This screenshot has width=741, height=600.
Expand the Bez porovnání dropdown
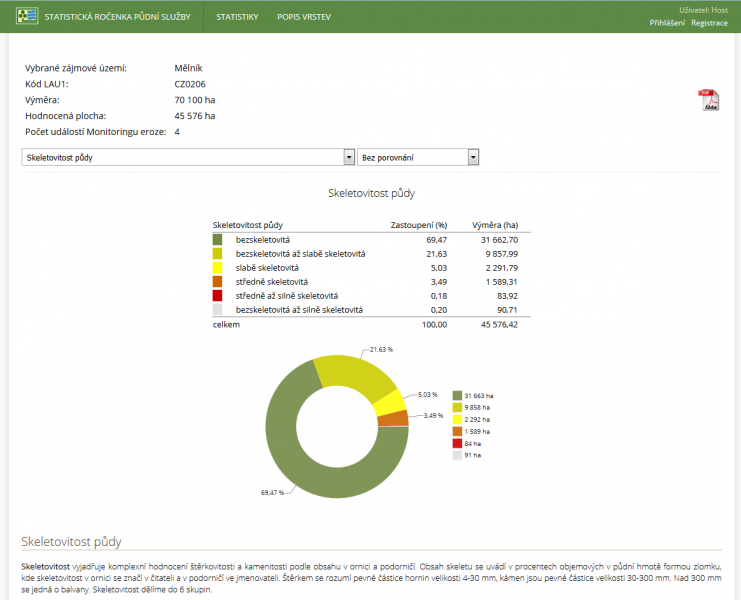coord(418,157)
